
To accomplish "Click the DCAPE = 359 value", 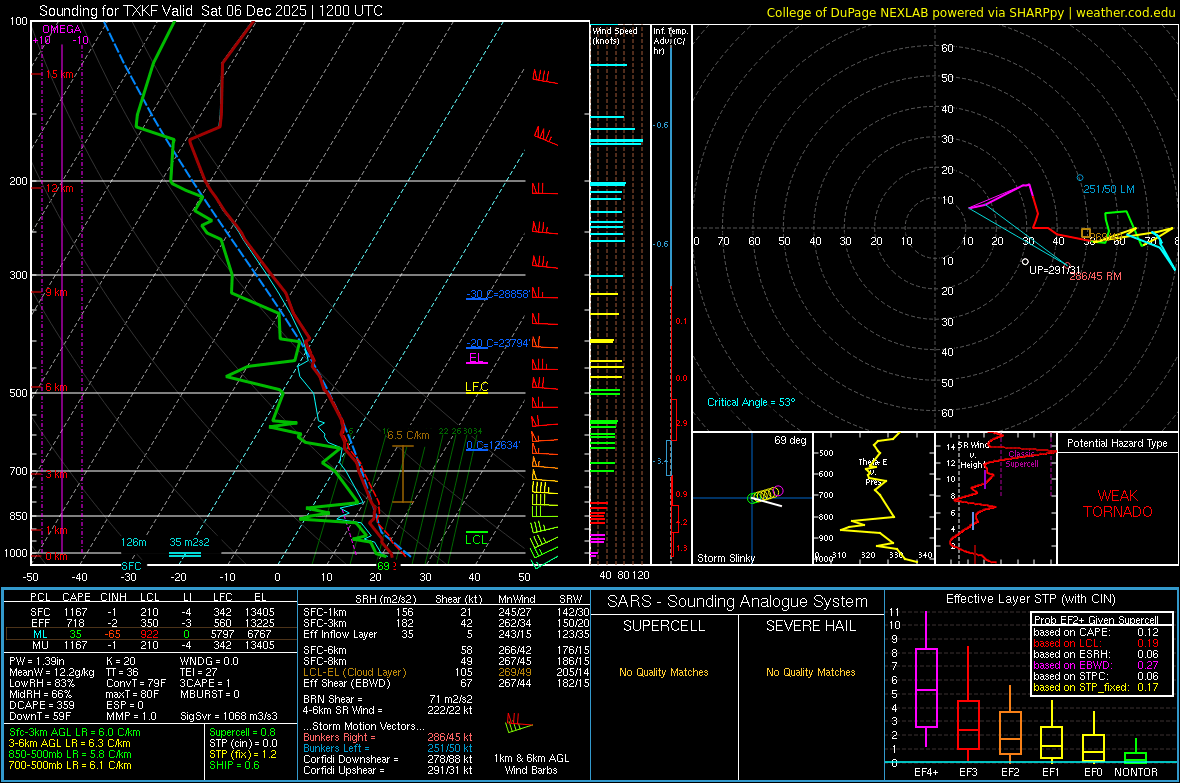I will tap(41, 705).
